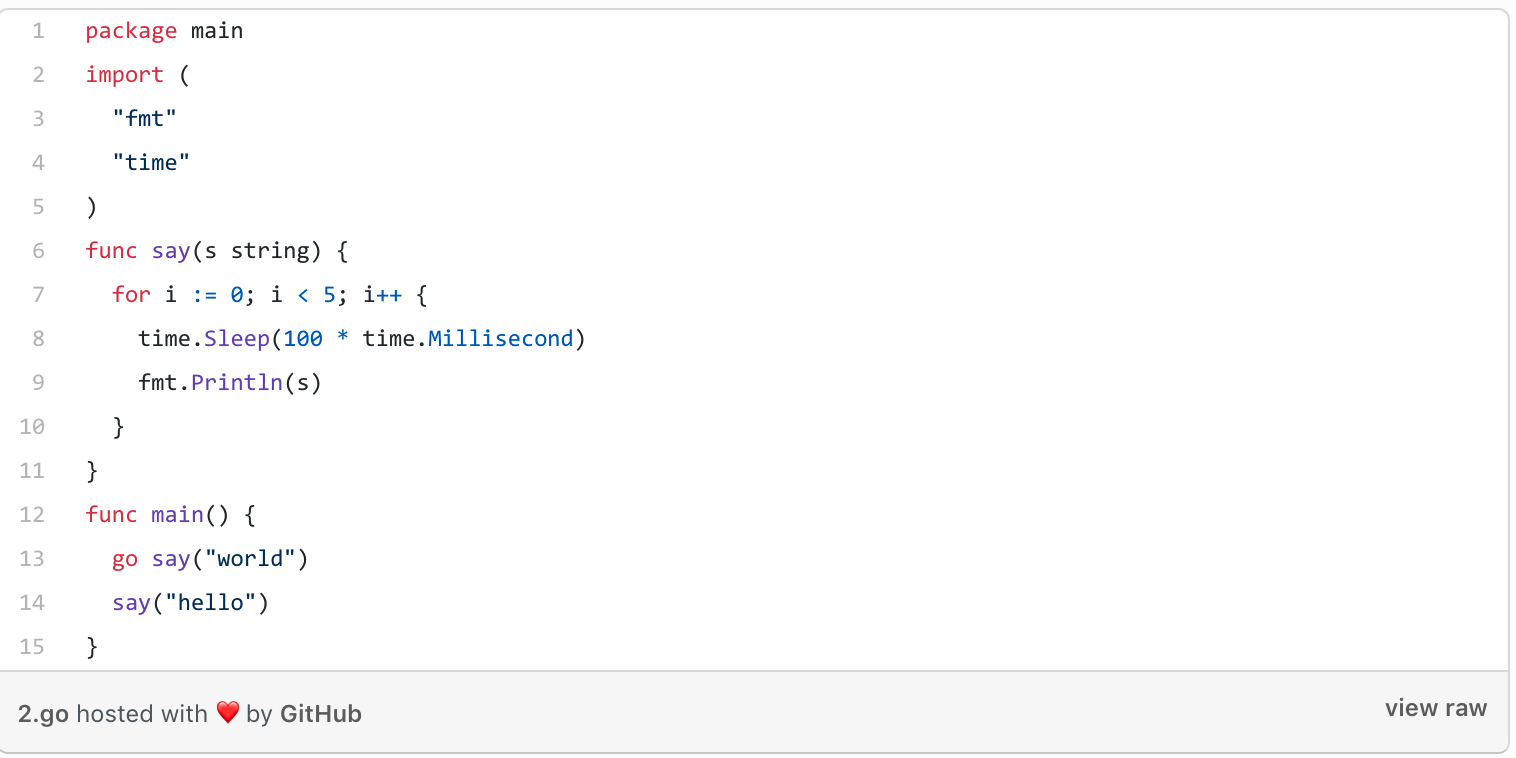The image size is (1516, 758).
Task: Click the red heart icon in footer
Action: [227, 713]
